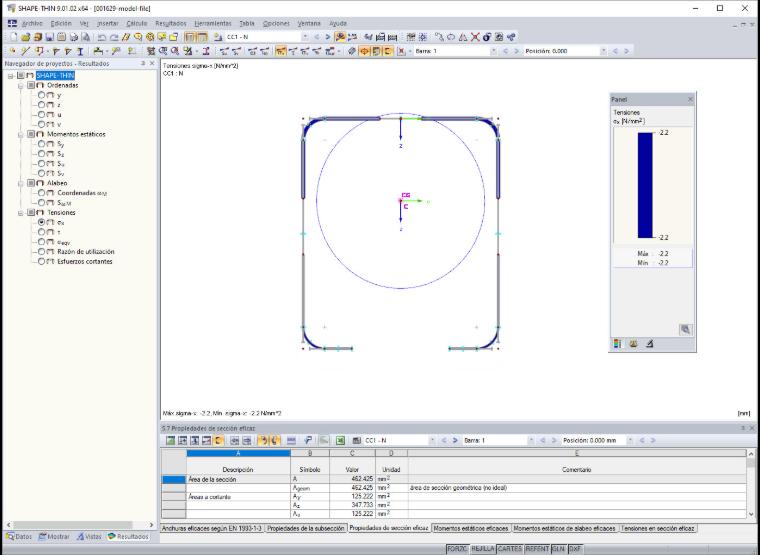This screenshot has width=760, height=555.
Task: Open the Posición: 0.000 dropdown in toolbar
Action: coord(603,51)
